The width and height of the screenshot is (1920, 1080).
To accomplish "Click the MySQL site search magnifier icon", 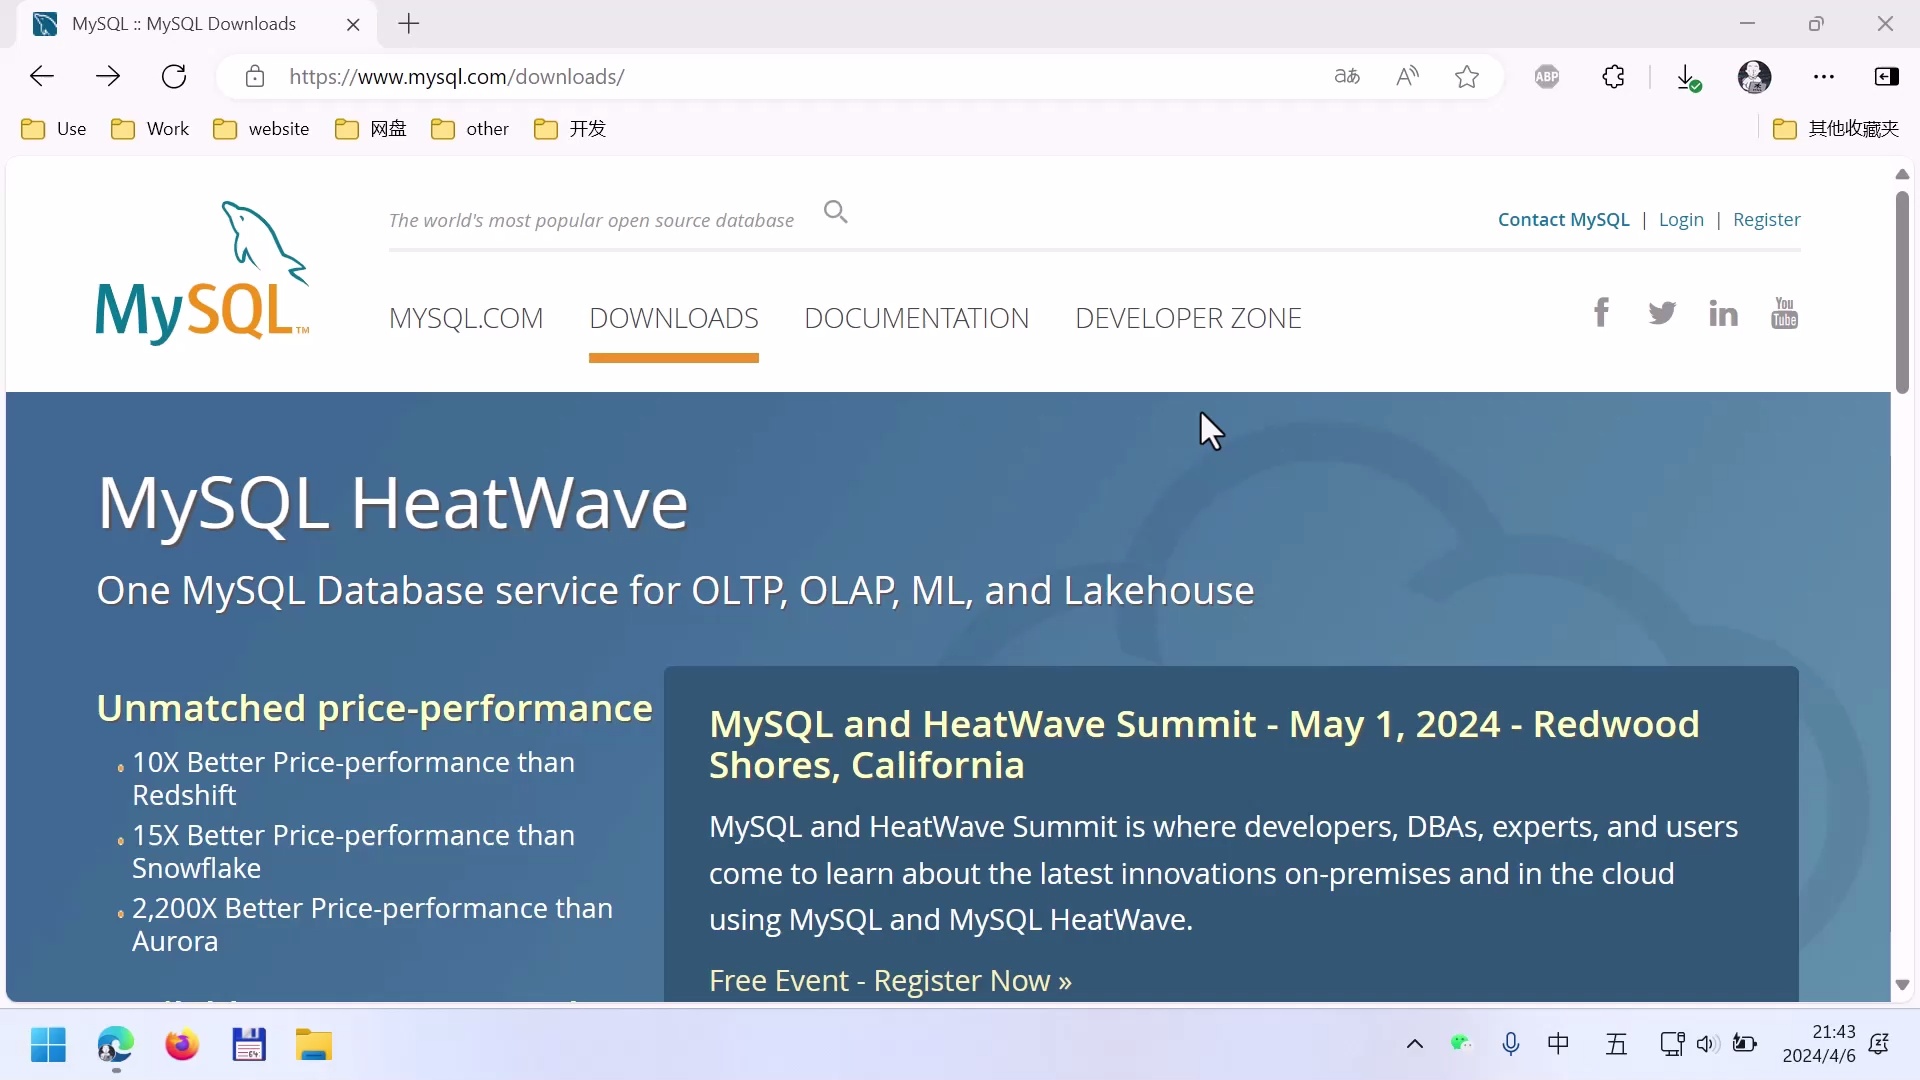I will 835,212.
